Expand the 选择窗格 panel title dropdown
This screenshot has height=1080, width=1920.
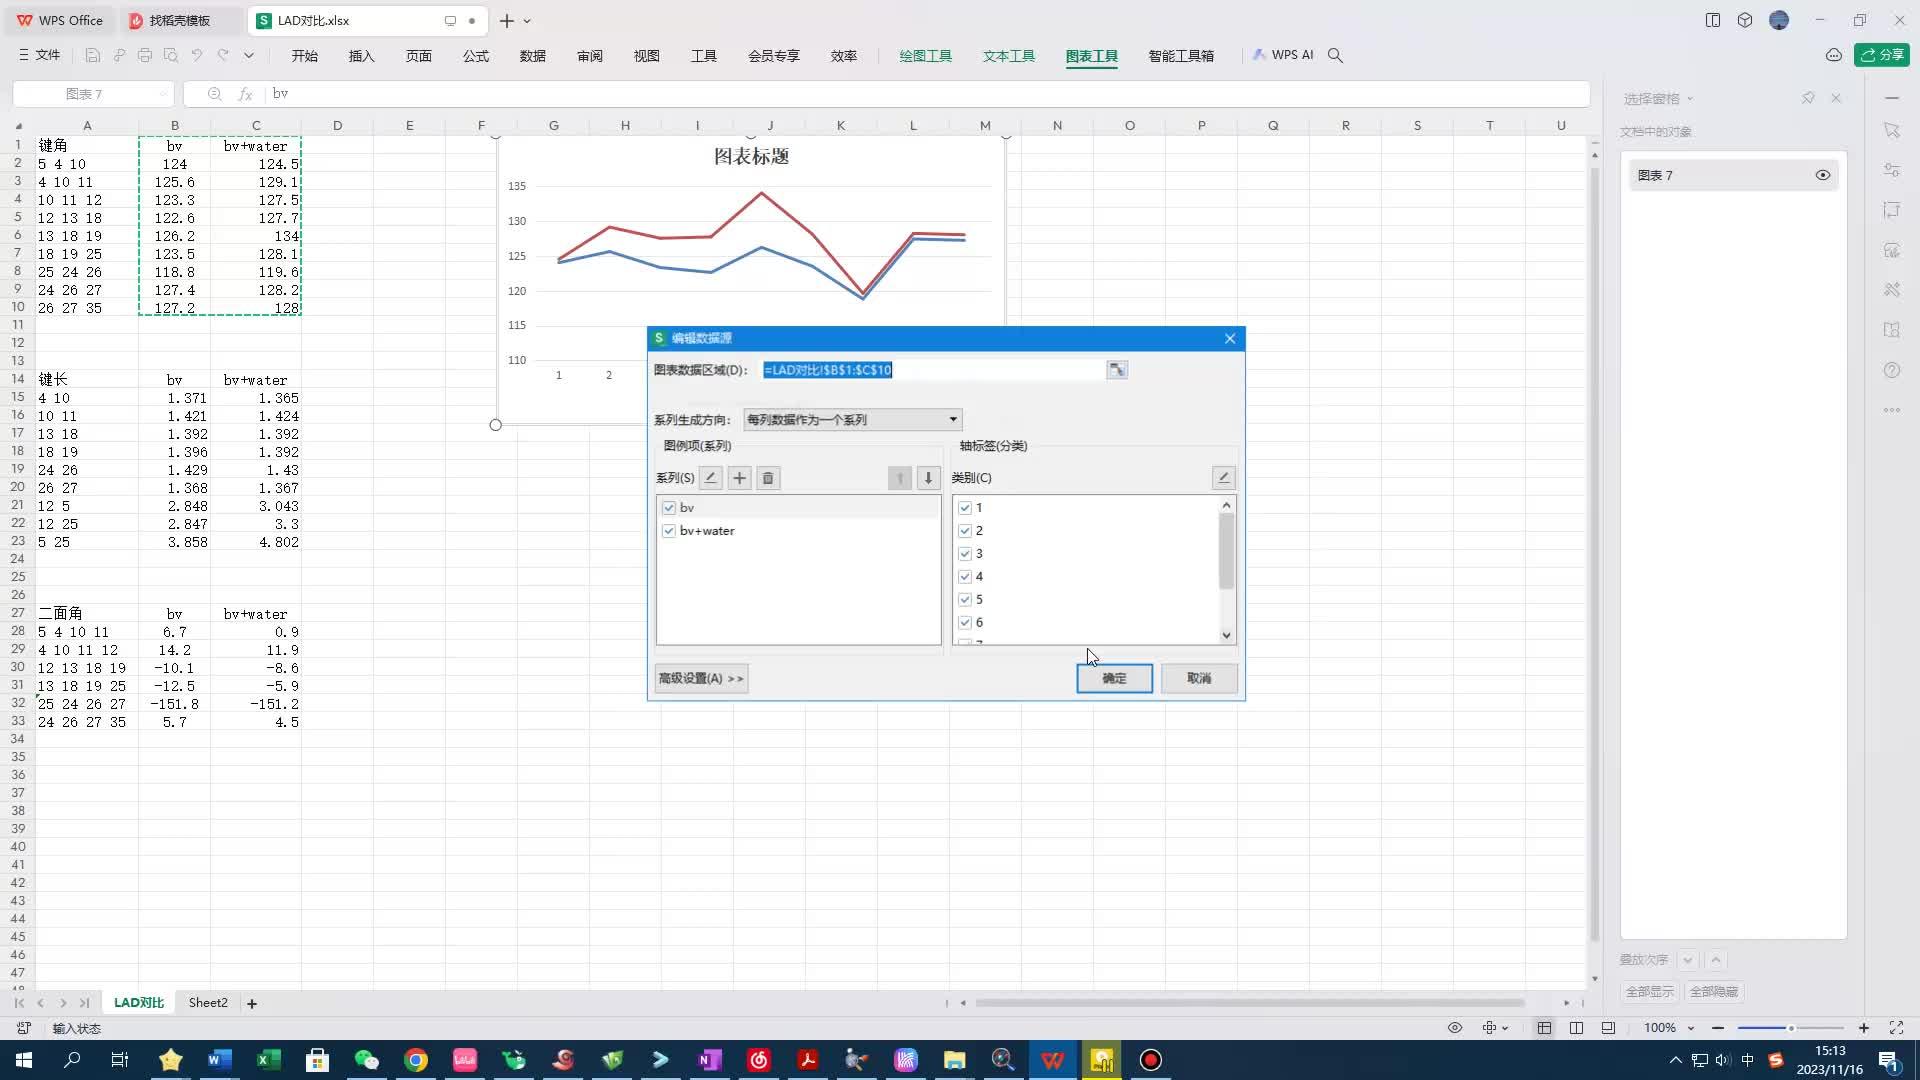tap(1690, 99)
